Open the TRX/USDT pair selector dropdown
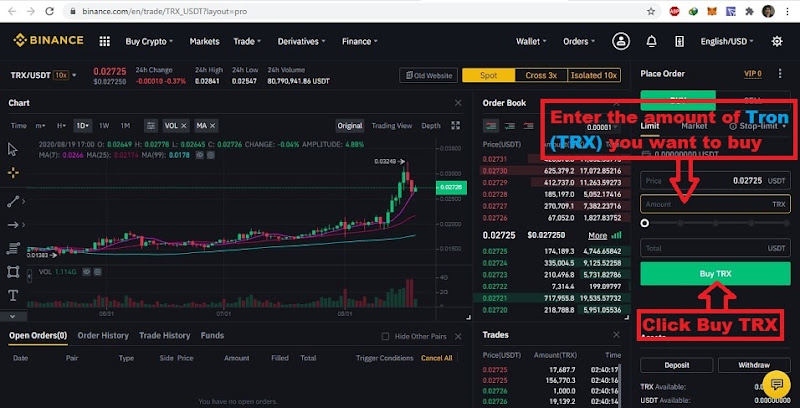This screenshot has height=408, width=800. [43, 75]
